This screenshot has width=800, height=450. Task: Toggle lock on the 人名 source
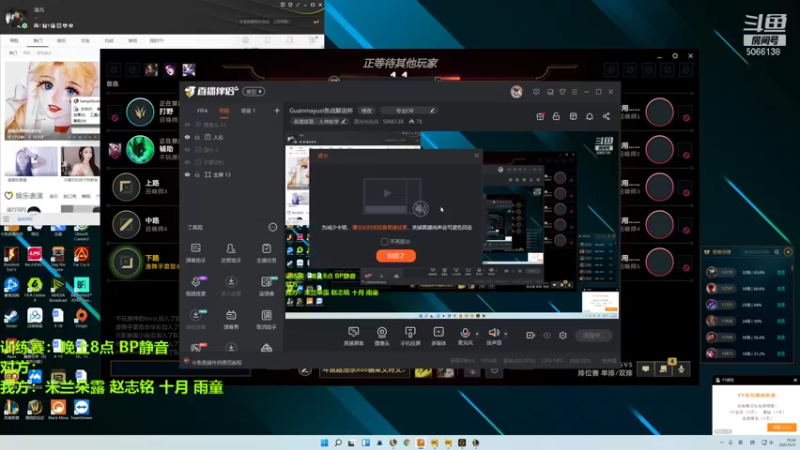pos(197,137)
